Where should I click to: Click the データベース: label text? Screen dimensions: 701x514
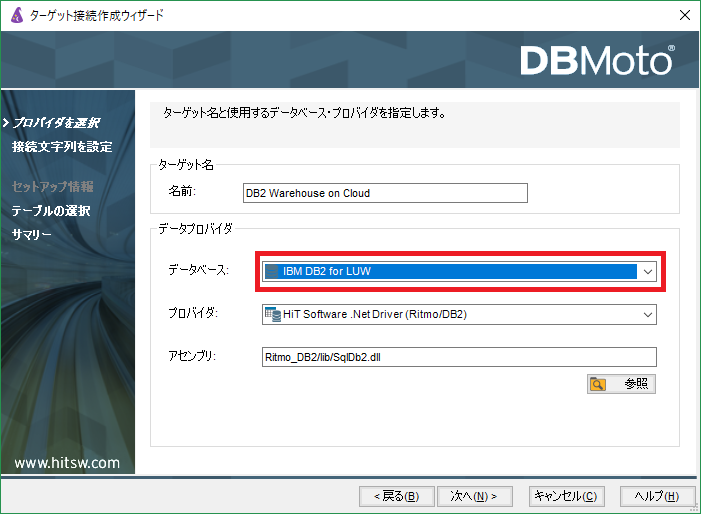[x=198, y=270]
